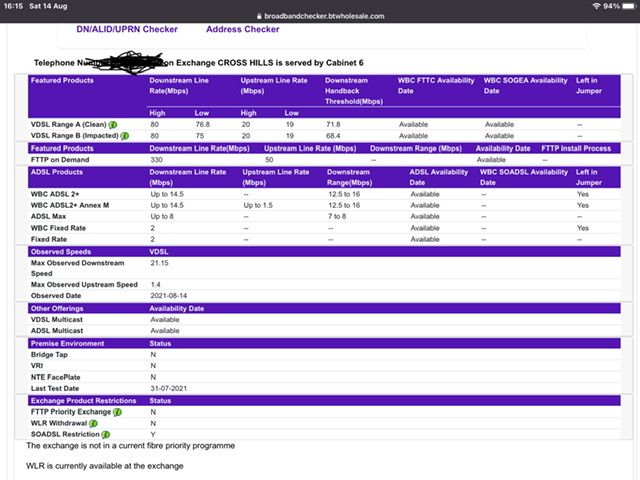Click info icon beside VDSL Range B (Impacted)
The image size is (640, 480).
click(126, 135)
